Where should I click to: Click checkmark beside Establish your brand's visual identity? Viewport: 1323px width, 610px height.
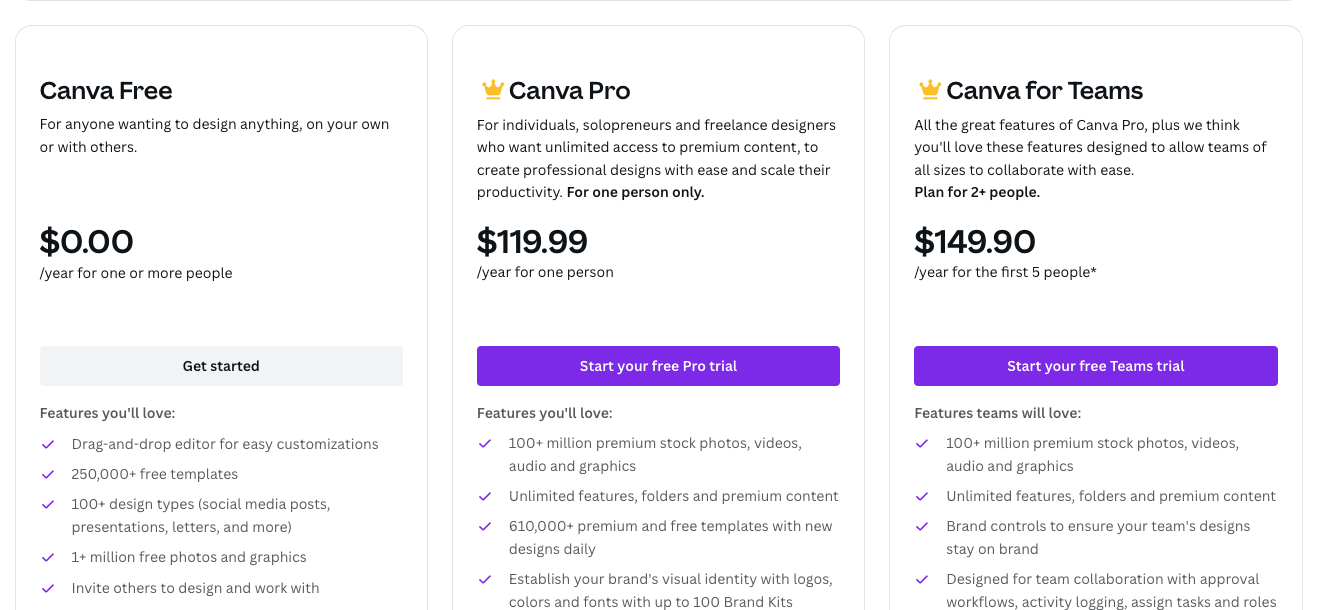coord(485,579)
